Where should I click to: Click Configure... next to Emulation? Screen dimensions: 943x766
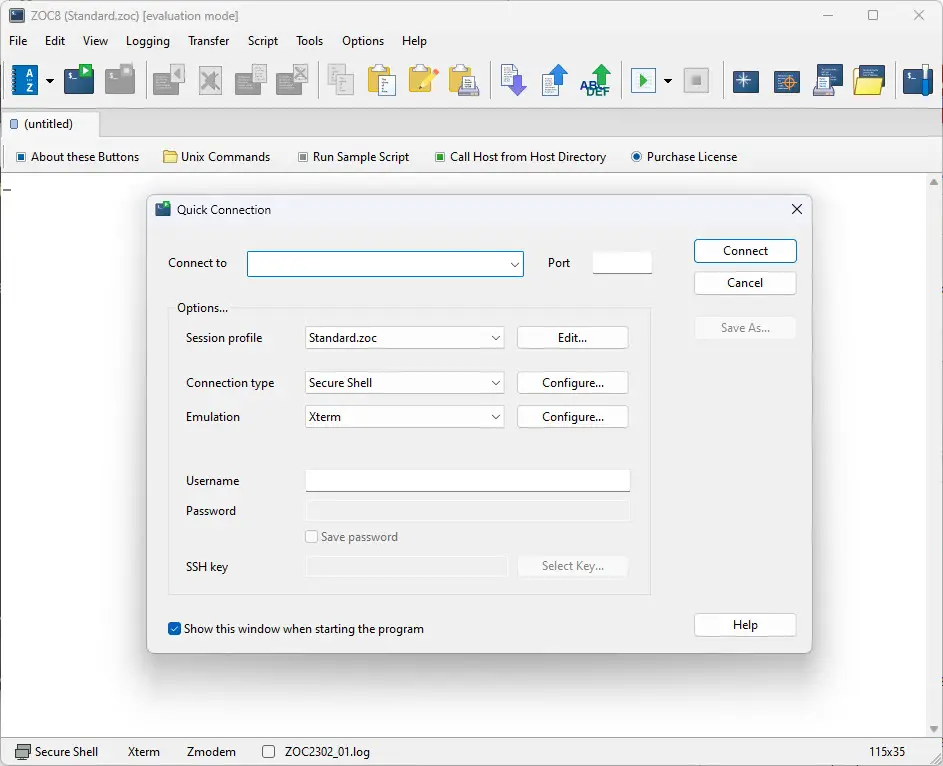coord(573,417)
